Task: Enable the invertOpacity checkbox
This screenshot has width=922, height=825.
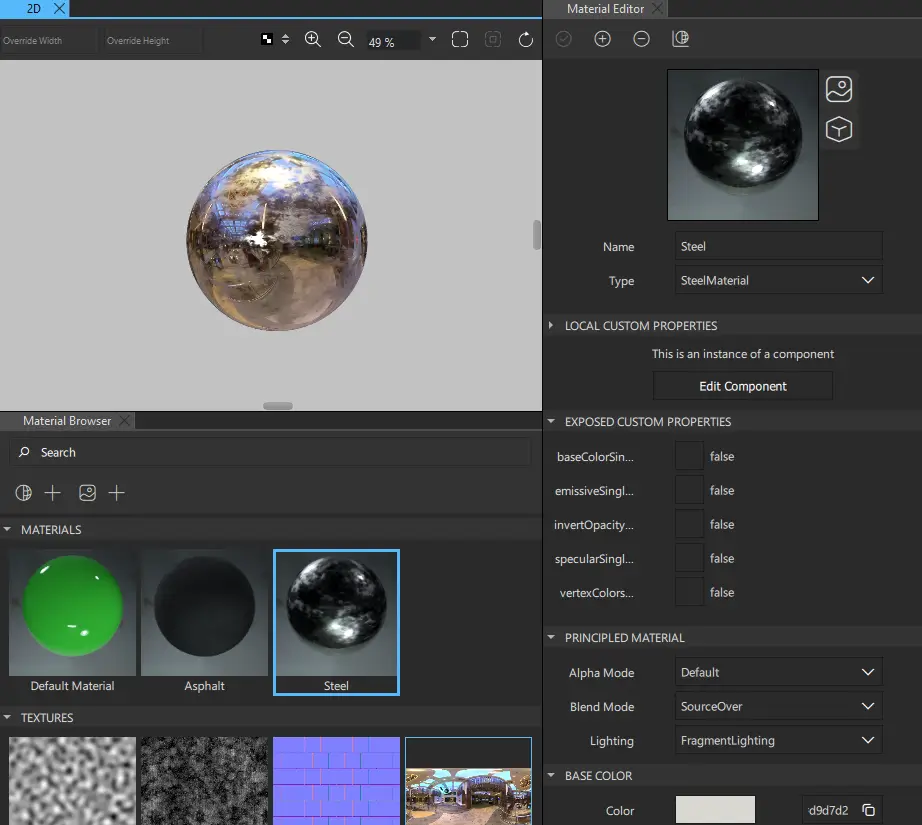Action: pyautogui.click(x=688, y=524)
